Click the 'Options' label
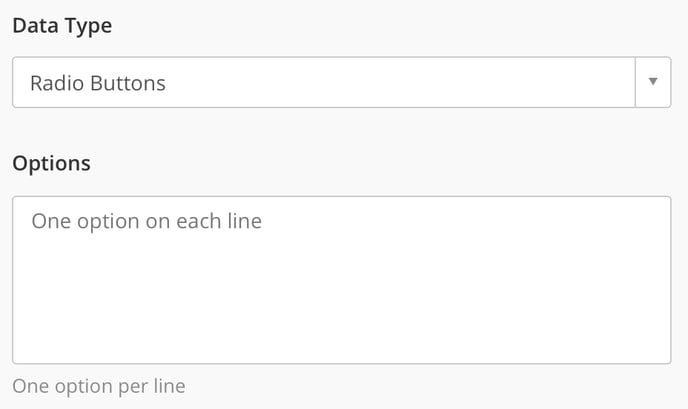The width and height of the screenshot is (688, 409). [x=51, y=163]
